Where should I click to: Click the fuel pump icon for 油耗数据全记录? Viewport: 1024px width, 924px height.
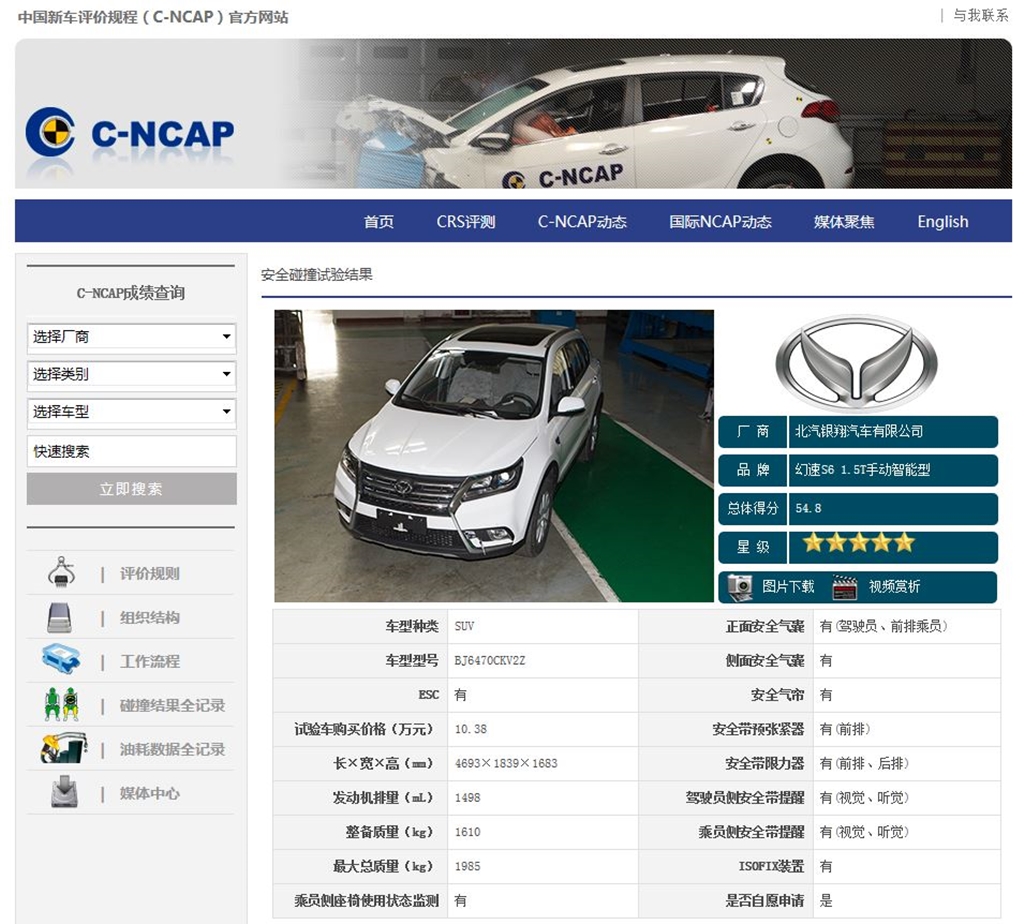[x=63, y=748]
